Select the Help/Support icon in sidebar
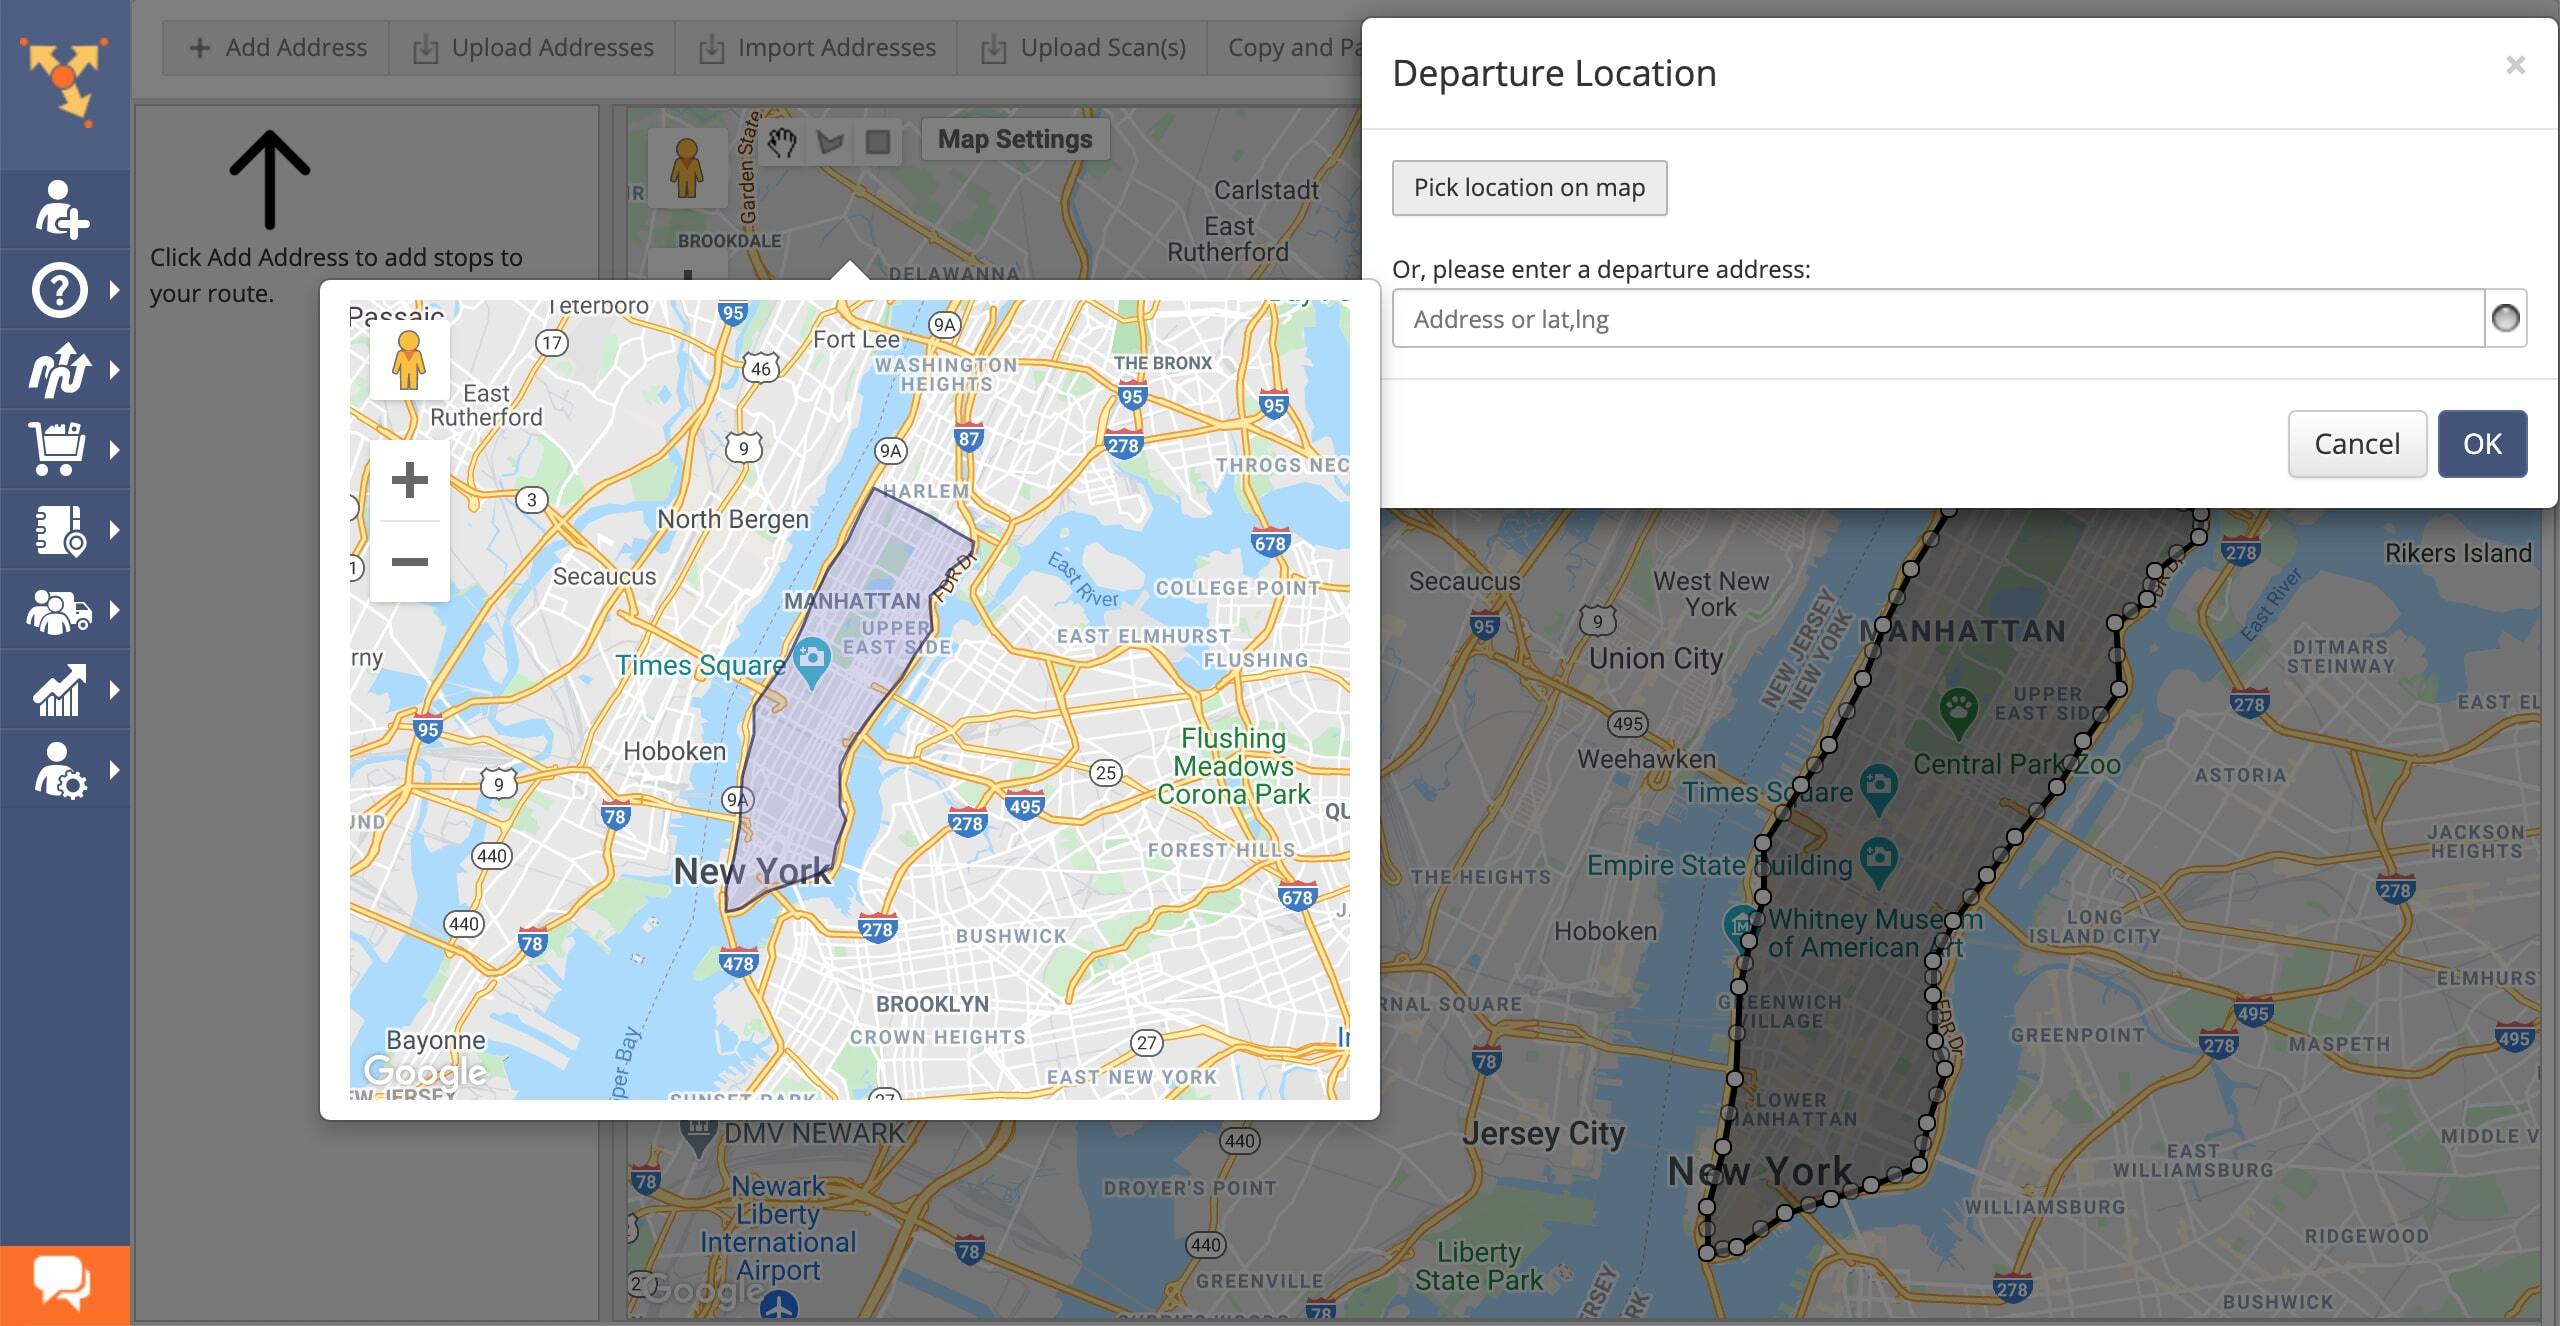The image size is (2560, 1326). point(59,289)
